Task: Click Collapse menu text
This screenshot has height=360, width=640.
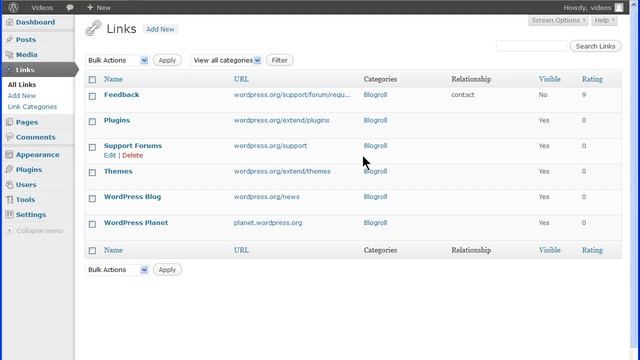Action: click(40, 231)
